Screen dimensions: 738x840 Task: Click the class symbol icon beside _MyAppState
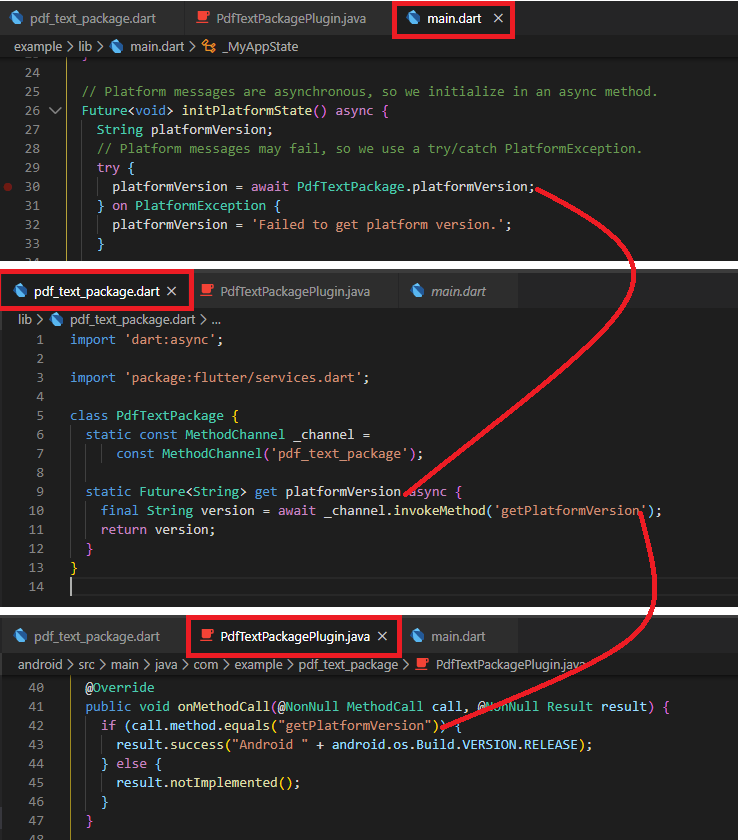[209, 47]
